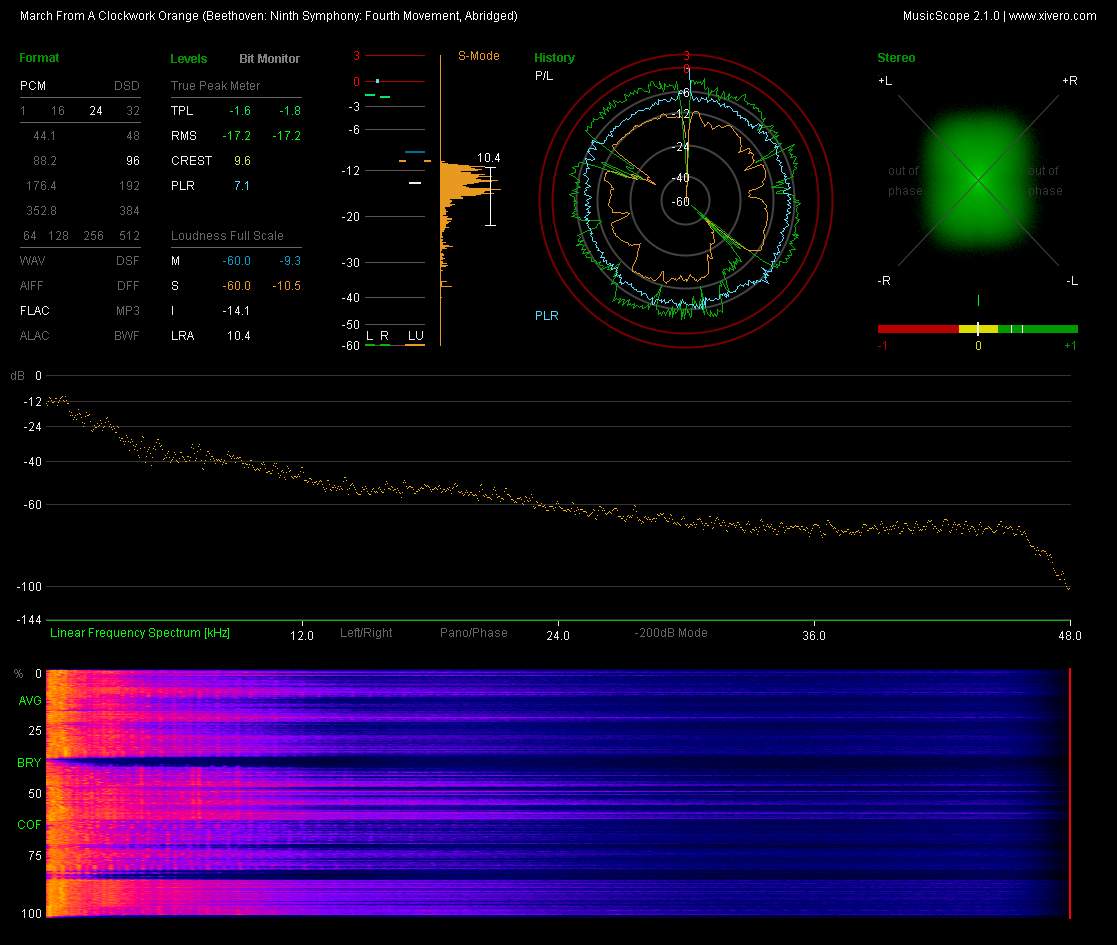1117x945 pixels.
Task: Select the AVG spectrogram option
Action: point(29,701)
